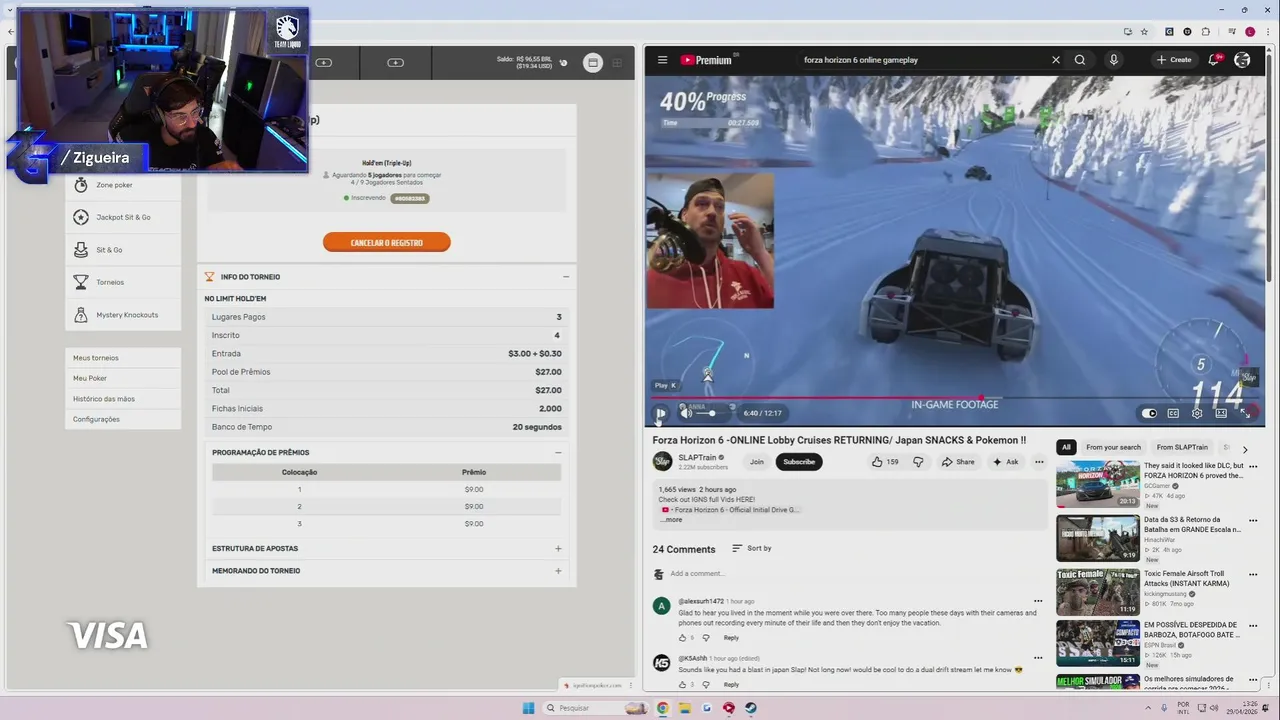
Task: Clear the YouTube search query with the X
Action: (1055, 60)
